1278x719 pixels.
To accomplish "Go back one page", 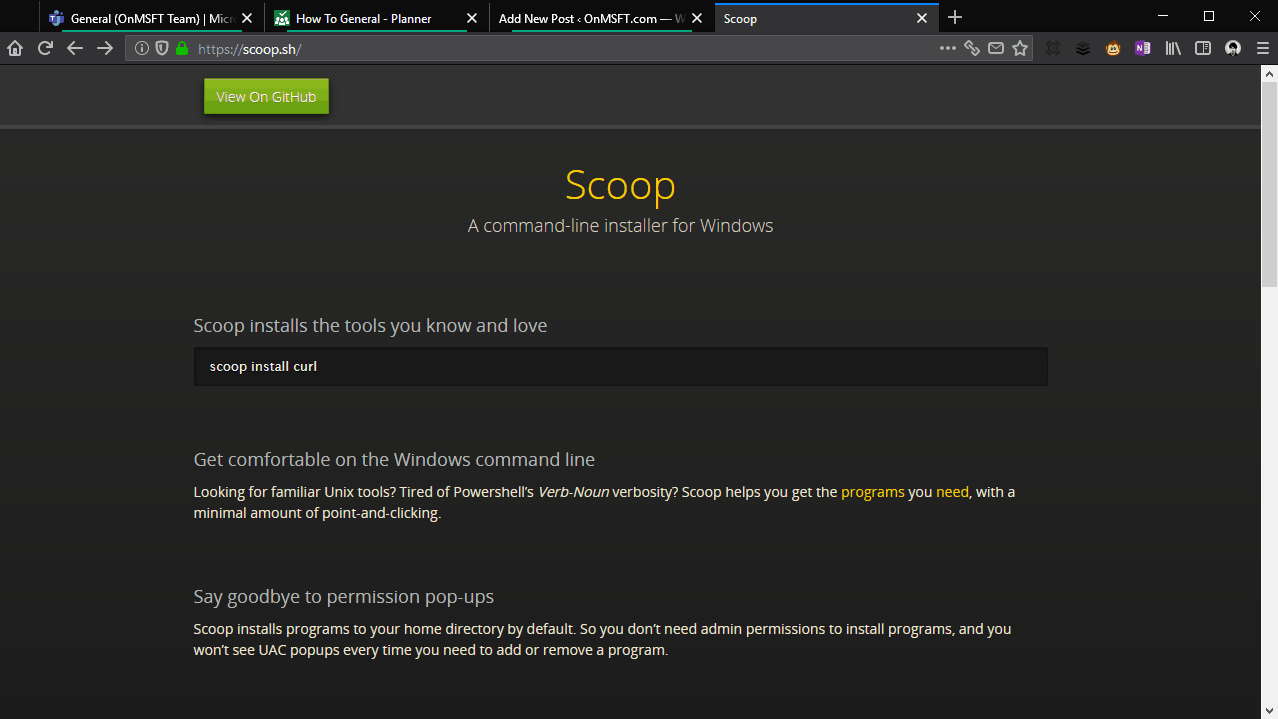I will point(75,48).
